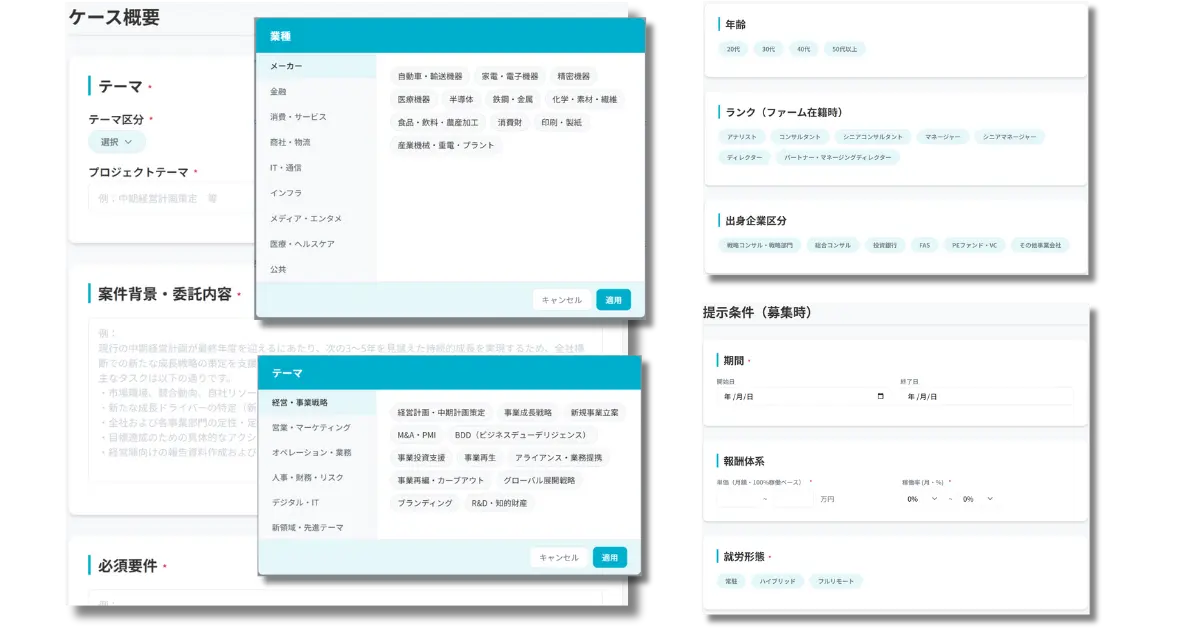Apply the テーマ dialog with 適用 button
1200x630 pixels.
point(610,556)
